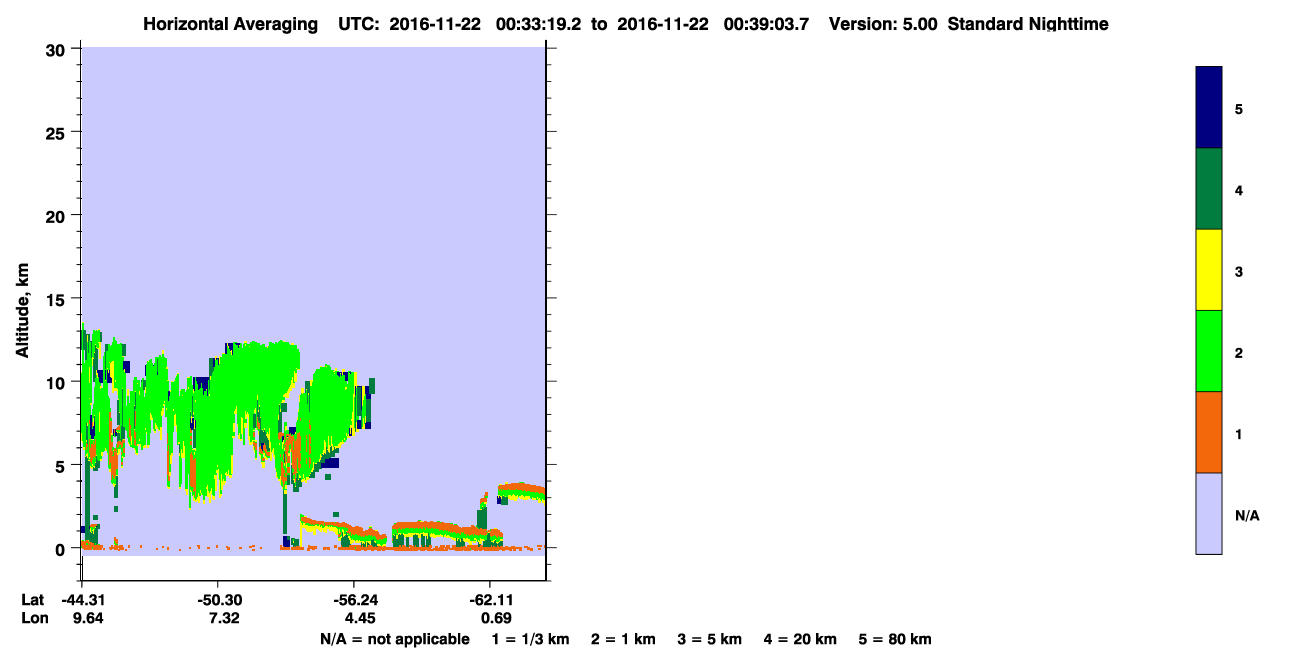Click the '4 = 20 km' legend text
1300x667 pixels.
pos(801,639)
